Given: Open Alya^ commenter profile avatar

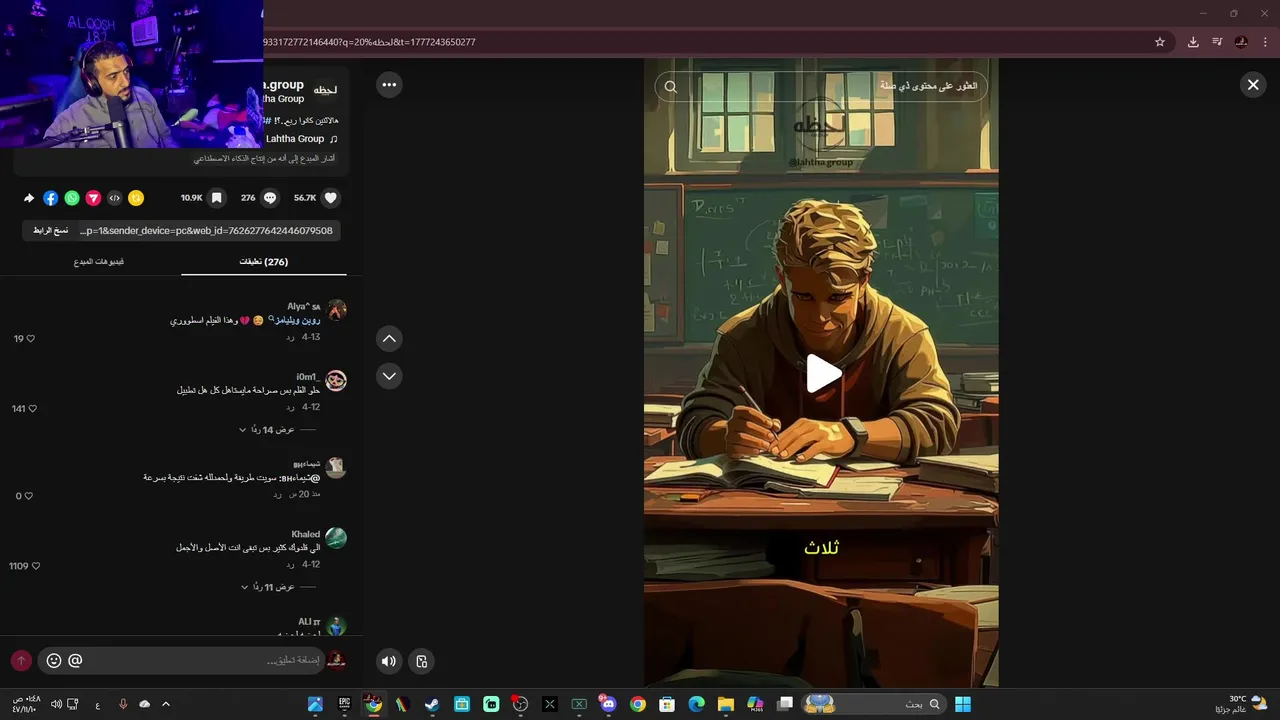Looking at the screenshot, I should point(336,311).
